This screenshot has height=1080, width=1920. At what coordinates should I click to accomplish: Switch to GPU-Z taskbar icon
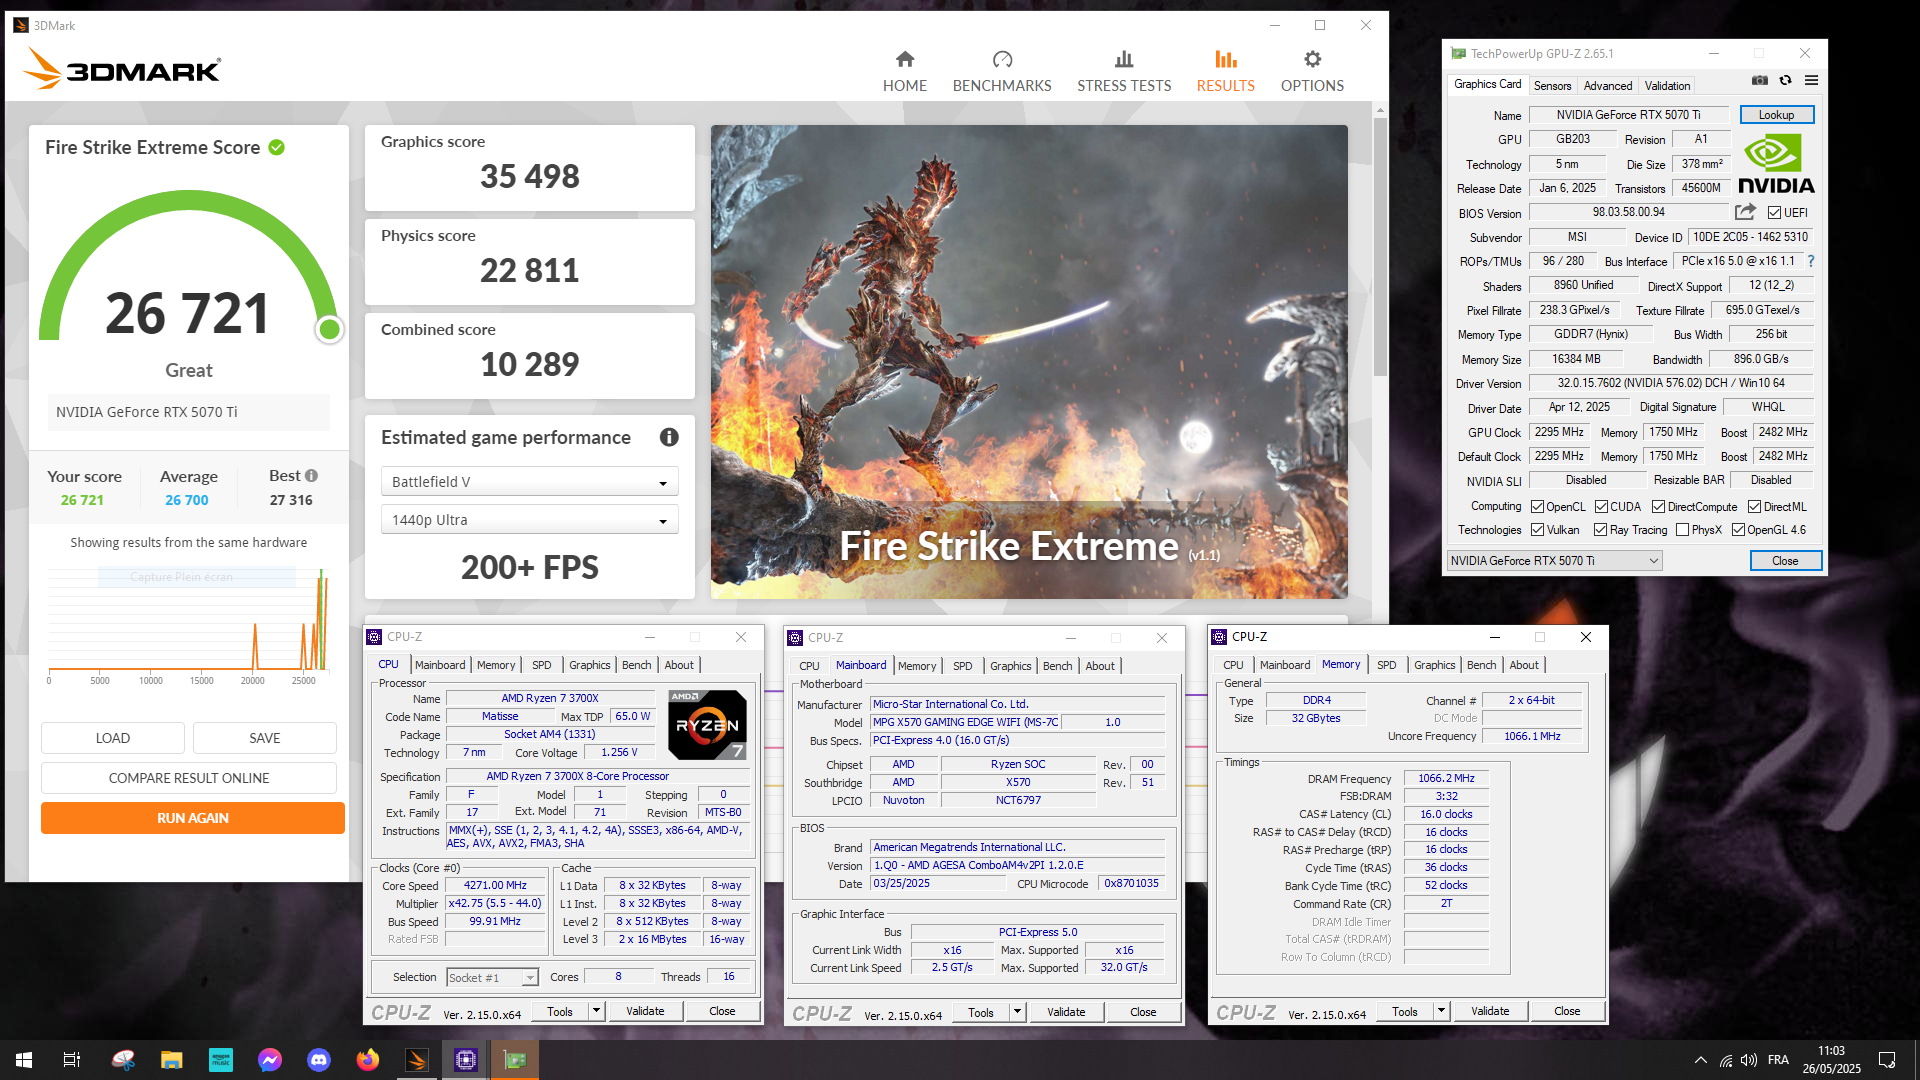[515, 1060]
